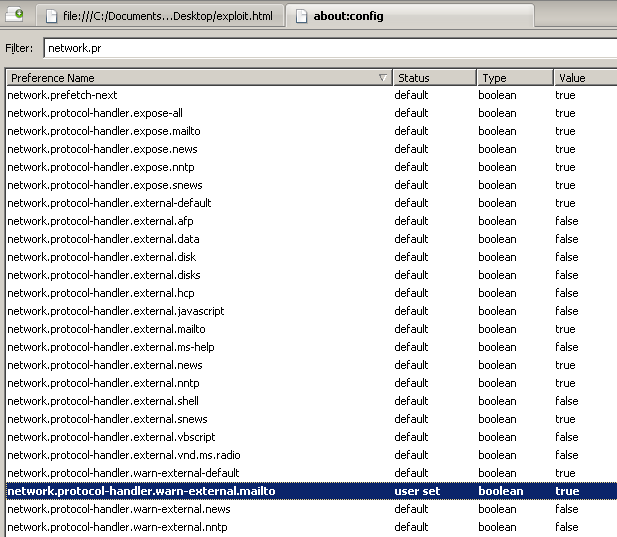Select network.protocol-handler.expose.snews row

(x=311, y=185)
